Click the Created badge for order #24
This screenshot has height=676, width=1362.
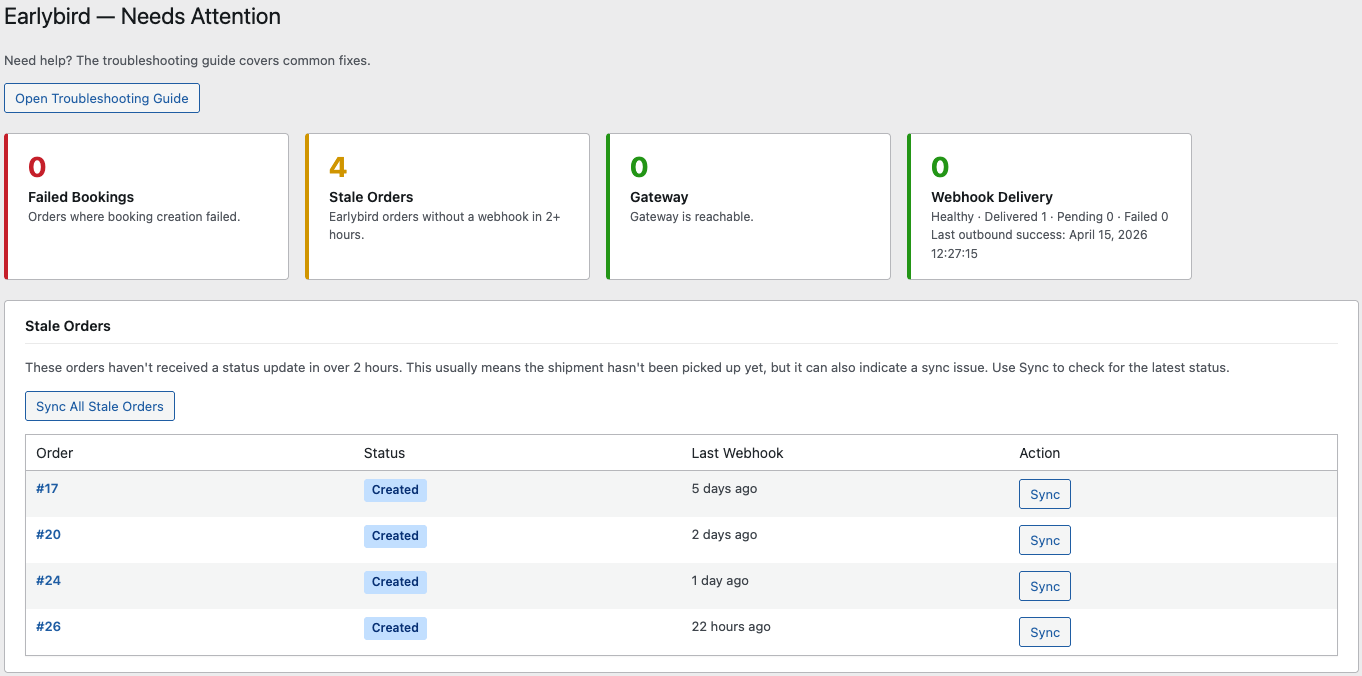tap(395, 582)
